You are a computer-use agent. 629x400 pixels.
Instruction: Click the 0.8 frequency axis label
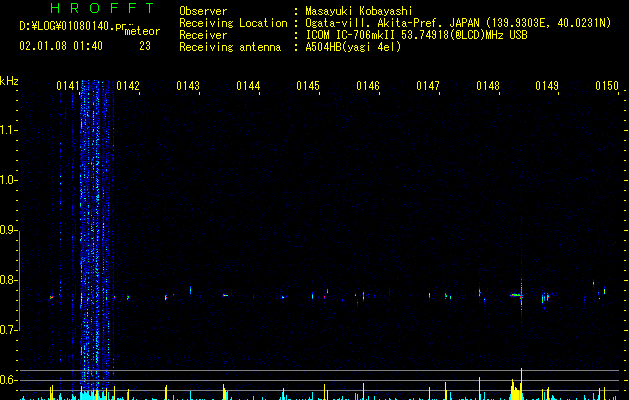[9, 280]
